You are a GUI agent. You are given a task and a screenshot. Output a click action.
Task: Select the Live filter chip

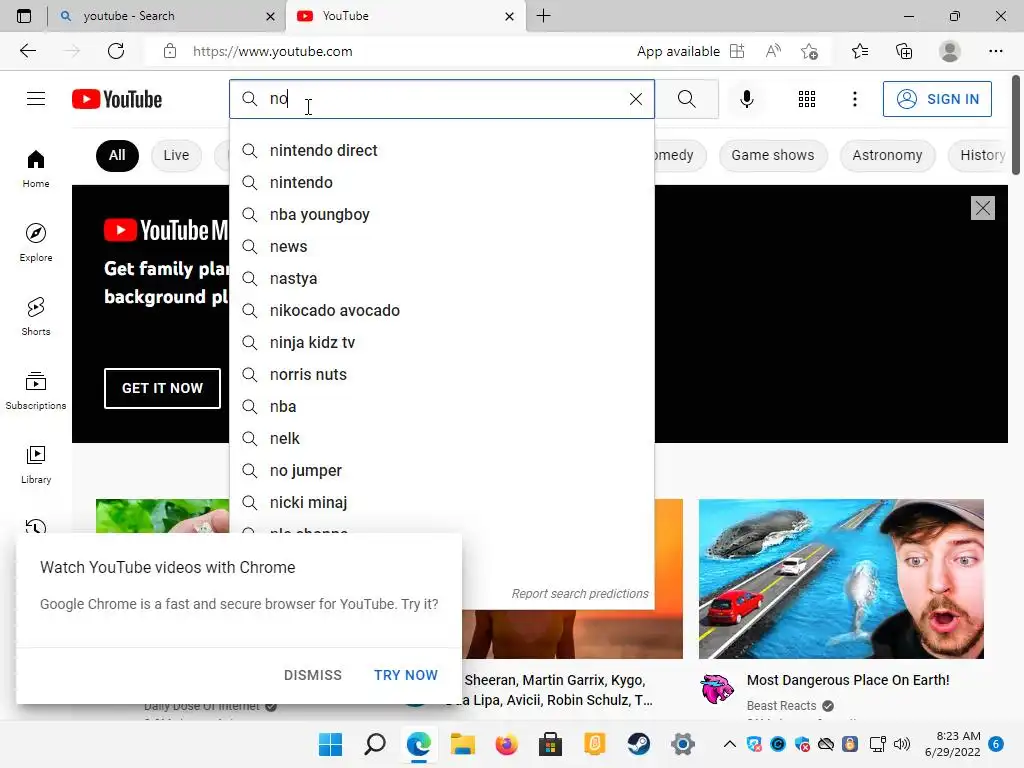pos(176,155)
